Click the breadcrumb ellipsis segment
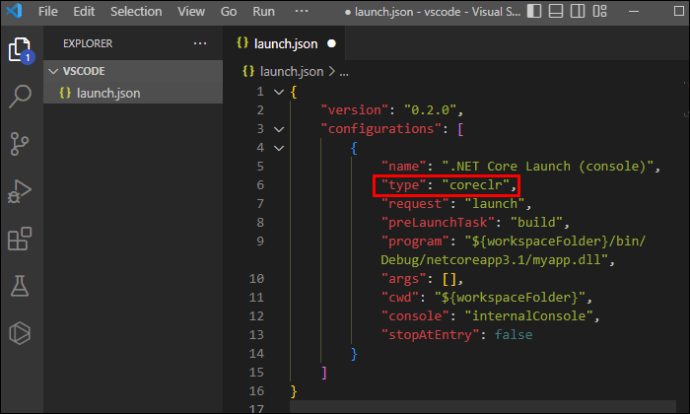 point(344,72)
